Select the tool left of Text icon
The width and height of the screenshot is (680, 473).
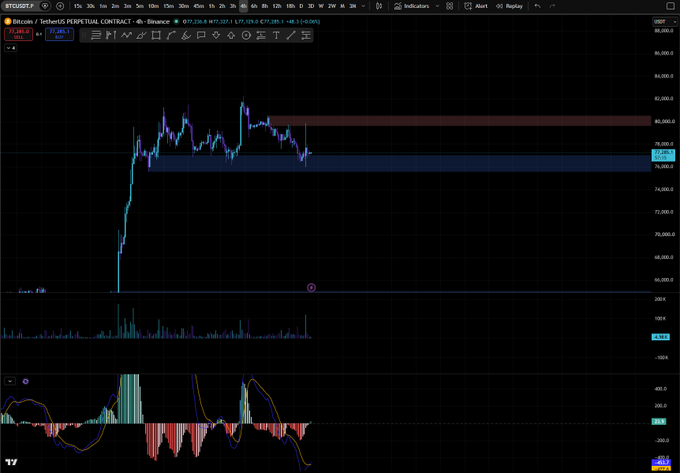click(x=261, y=36)
